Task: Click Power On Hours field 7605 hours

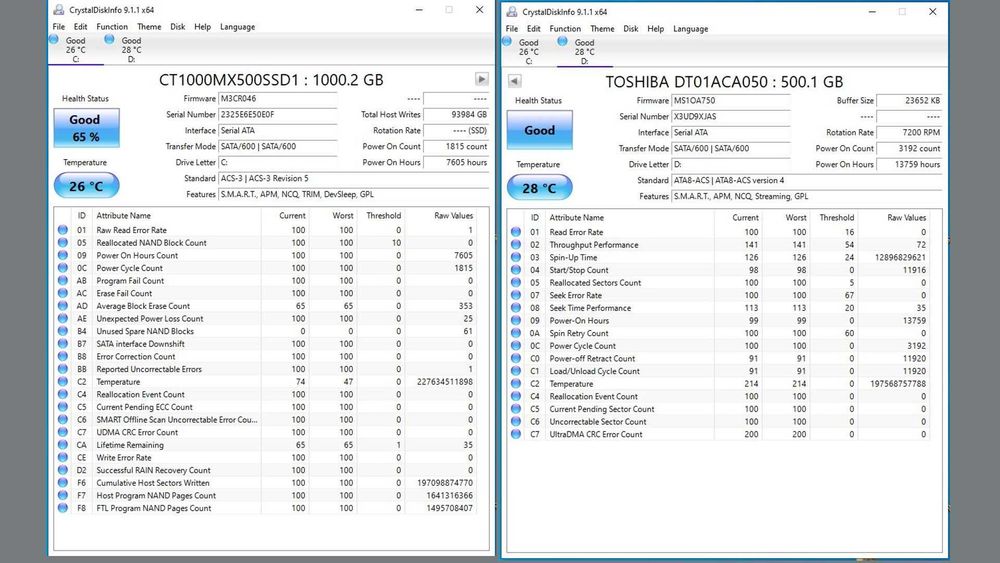Action: (x=456, y=163)
